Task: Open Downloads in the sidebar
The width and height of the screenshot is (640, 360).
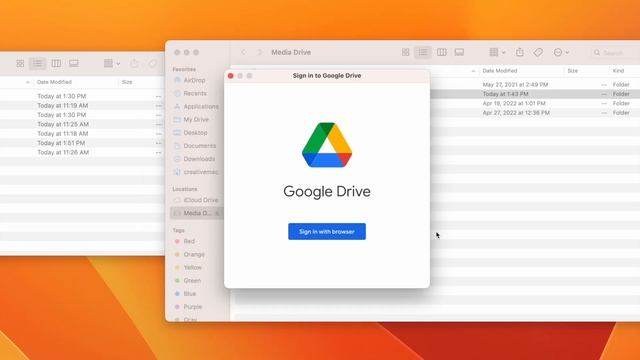Action: pyautogui.click(x=194, y=159)
